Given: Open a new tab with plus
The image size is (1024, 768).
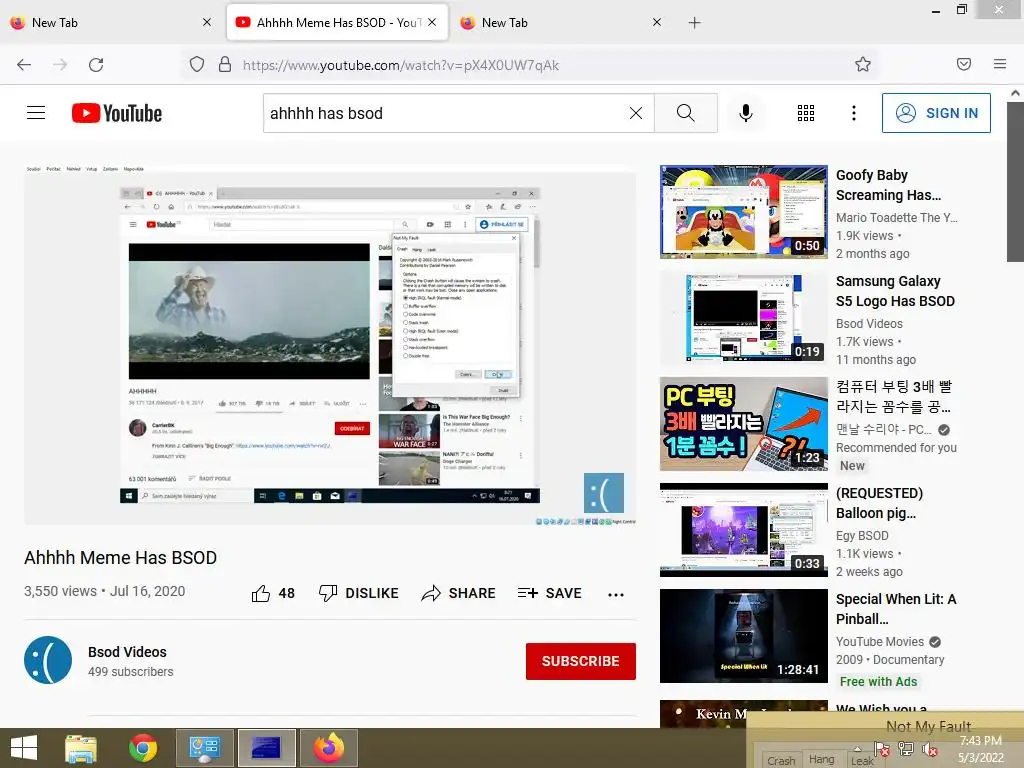Looking at the screenshot, I should [694, 23].
